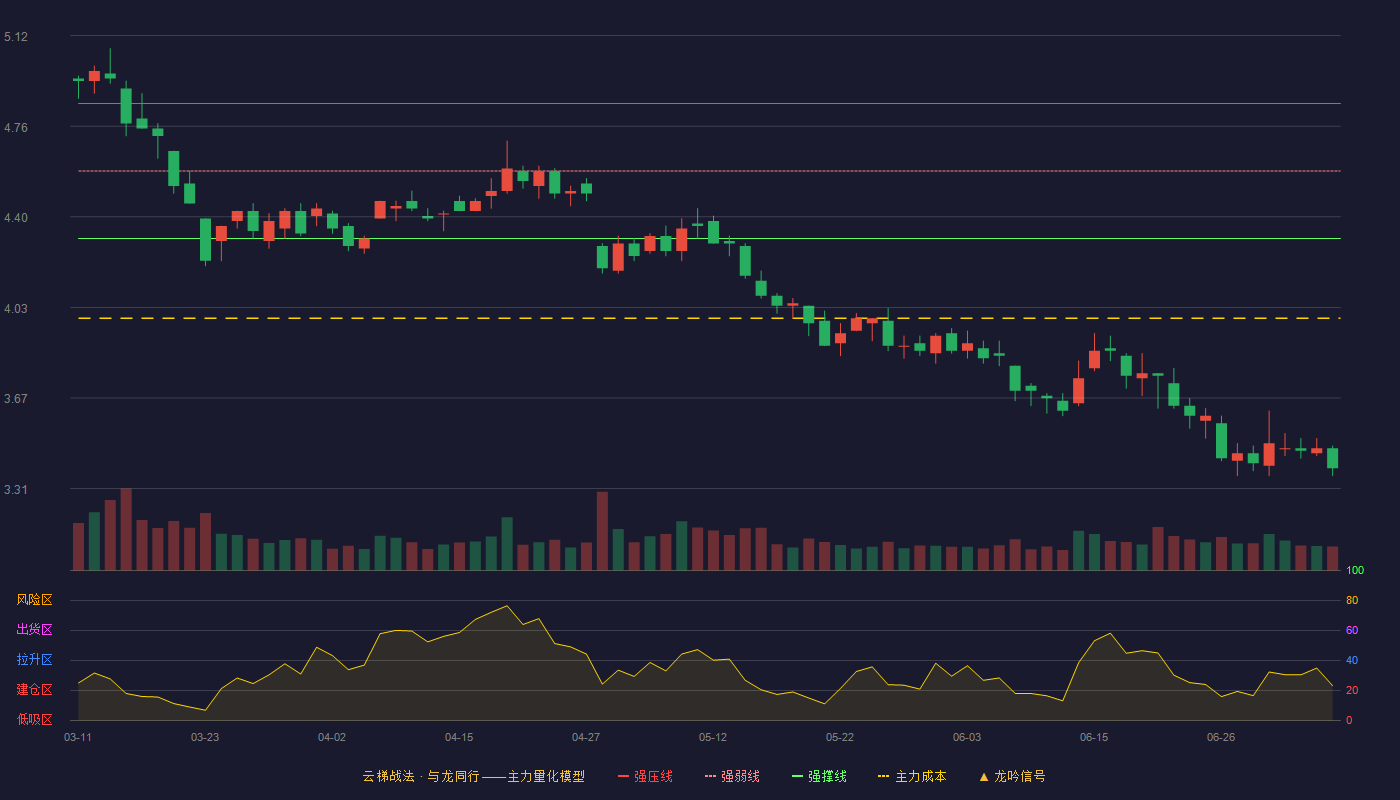Toggle the 龙吟信号 triangle legend entry
This screenshot has height=800, width=1400.
pyautogui.click(x=1012, y=776)
